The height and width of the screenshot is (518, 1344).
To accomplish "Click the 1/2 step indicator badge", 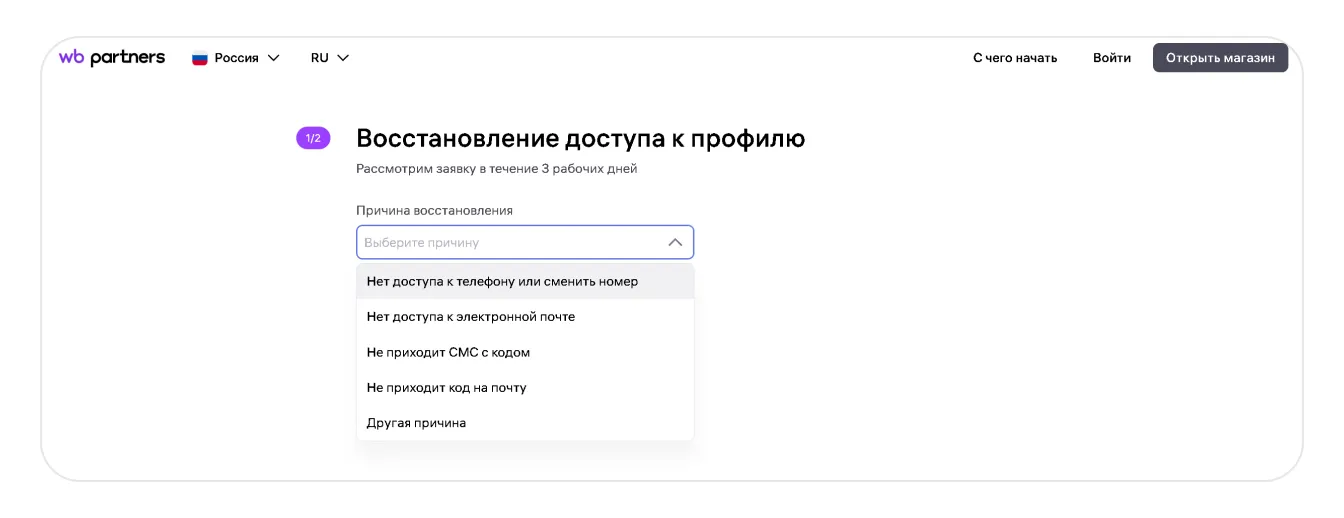I will click(313, 138).
